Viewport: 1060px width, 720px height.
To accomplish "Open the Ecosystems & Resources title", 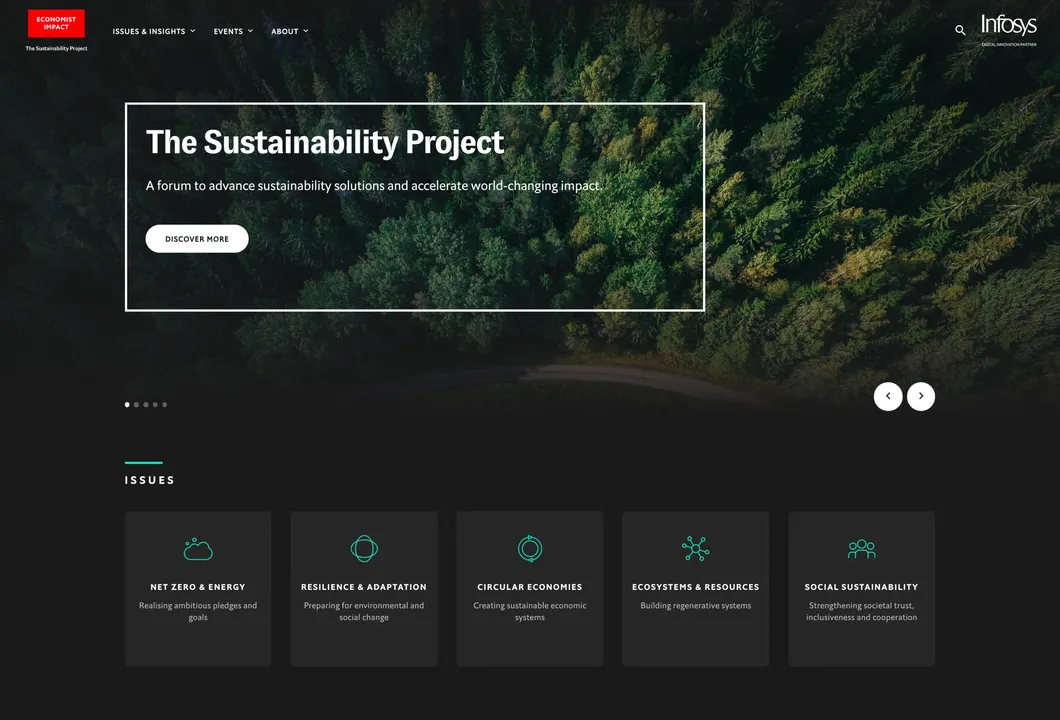I will [696, 587].
